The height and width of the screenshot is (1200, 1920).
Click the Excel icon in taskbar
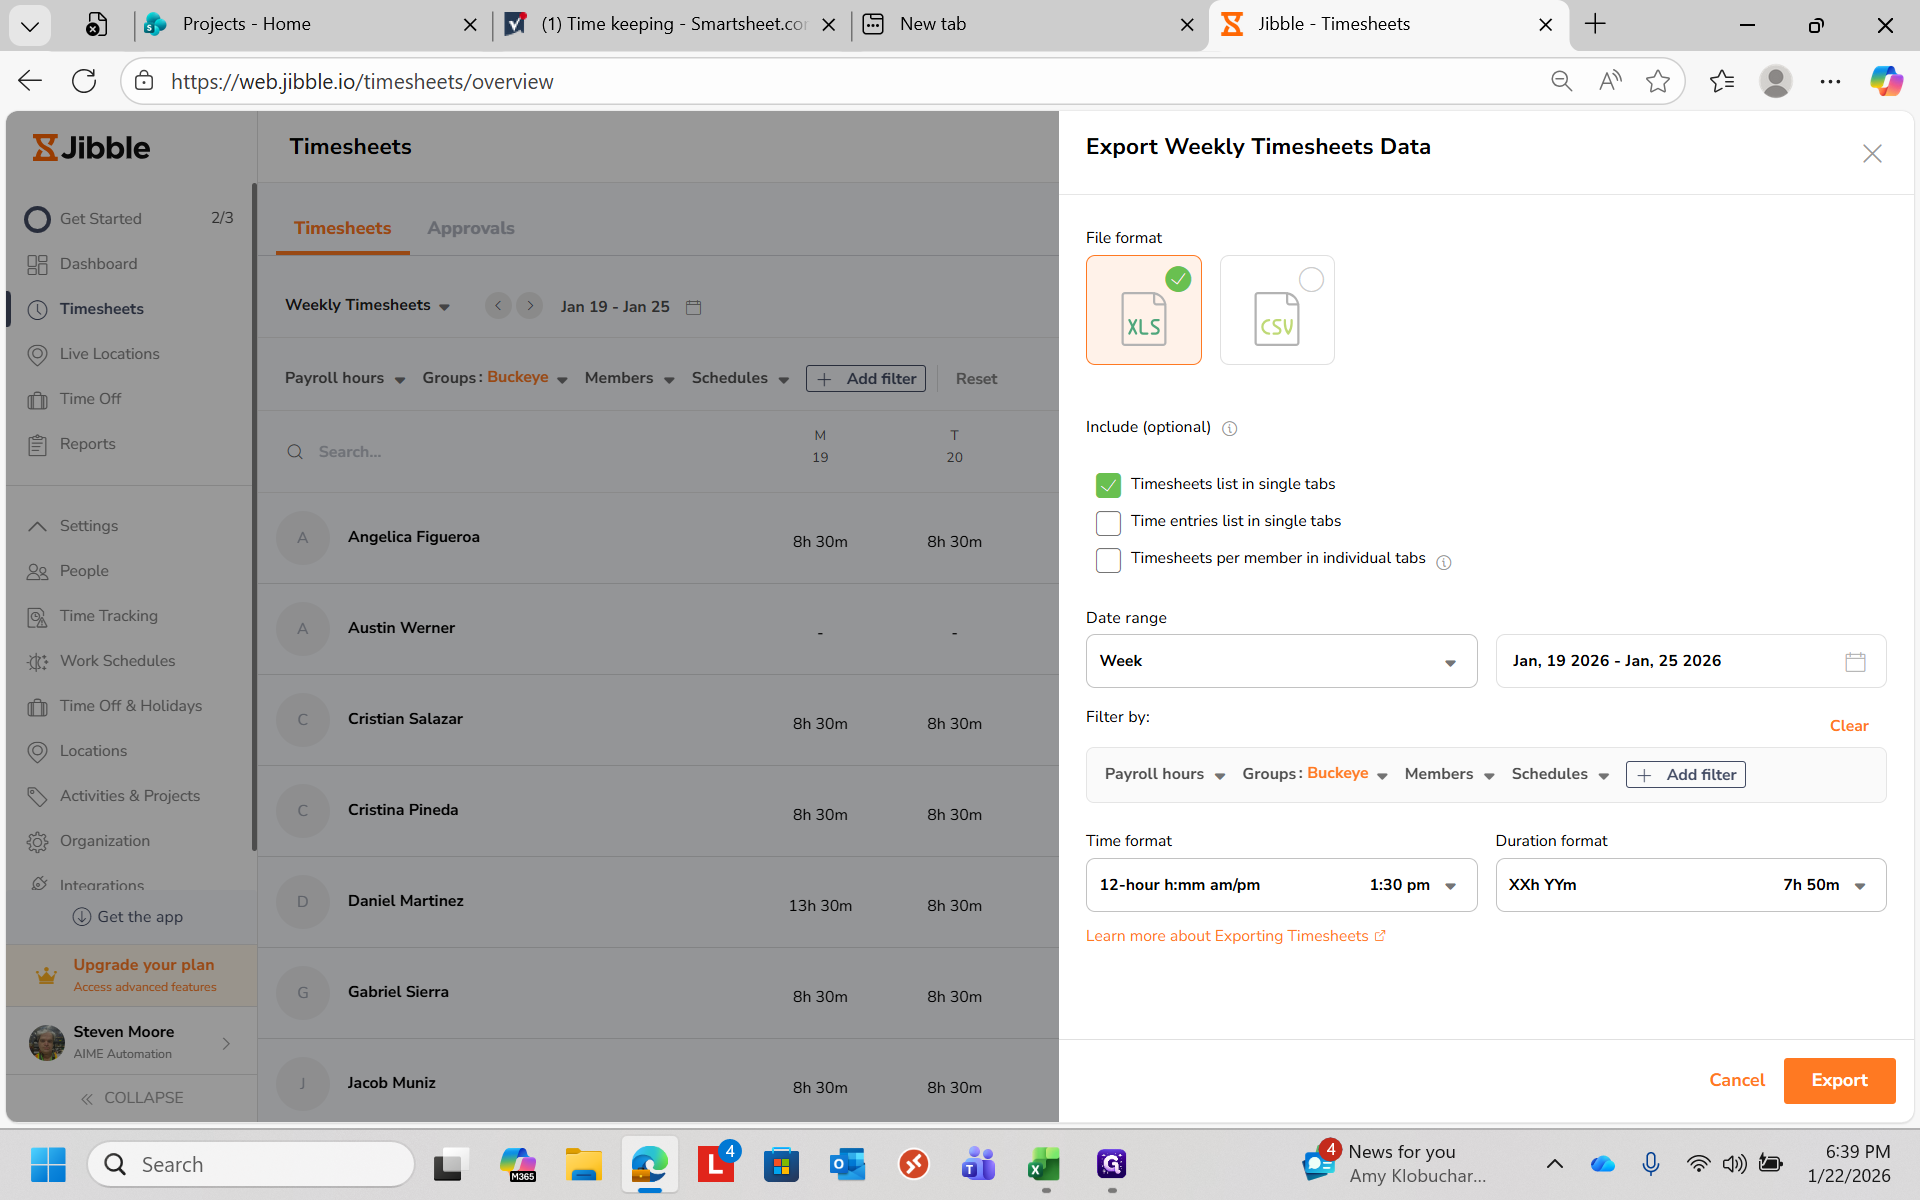click(1044, 1164)
